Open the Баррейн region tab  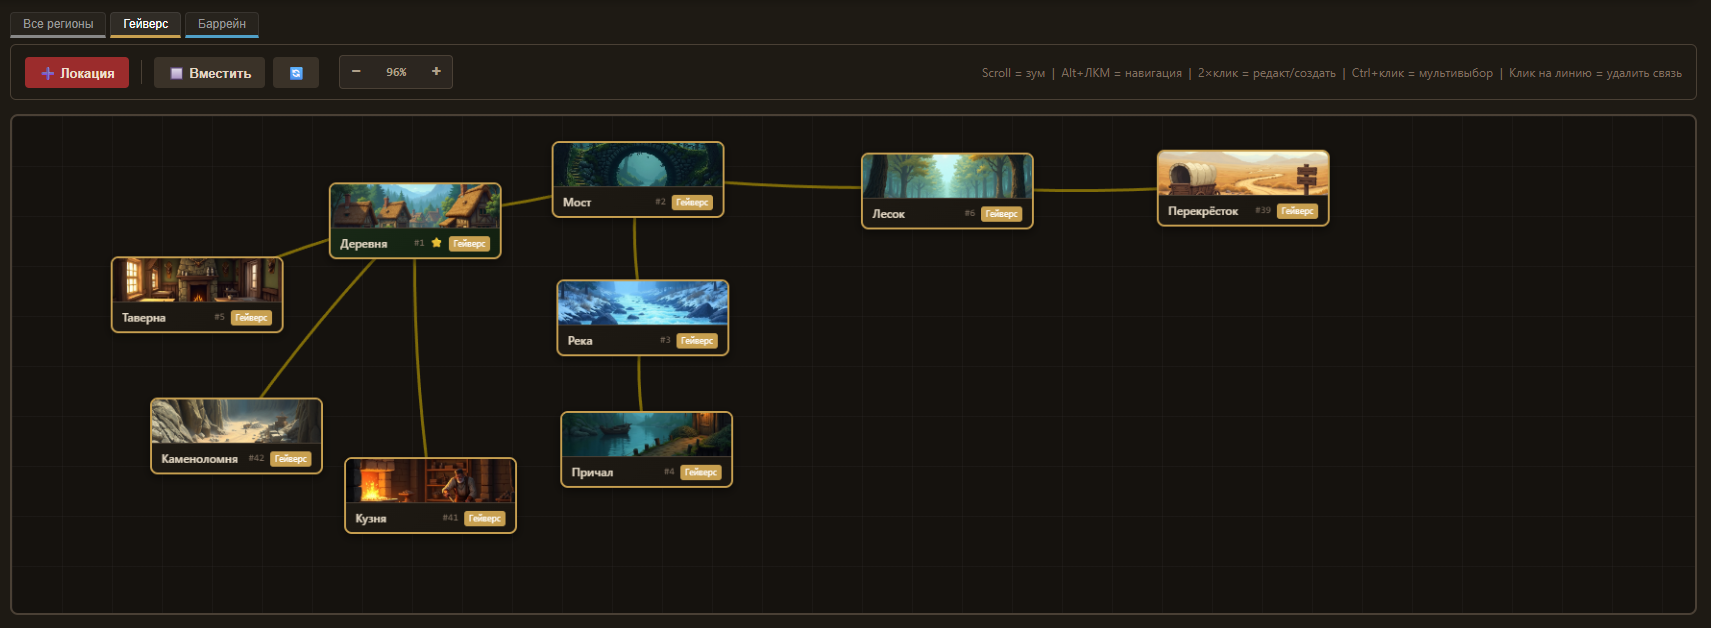tap(221, 24)
